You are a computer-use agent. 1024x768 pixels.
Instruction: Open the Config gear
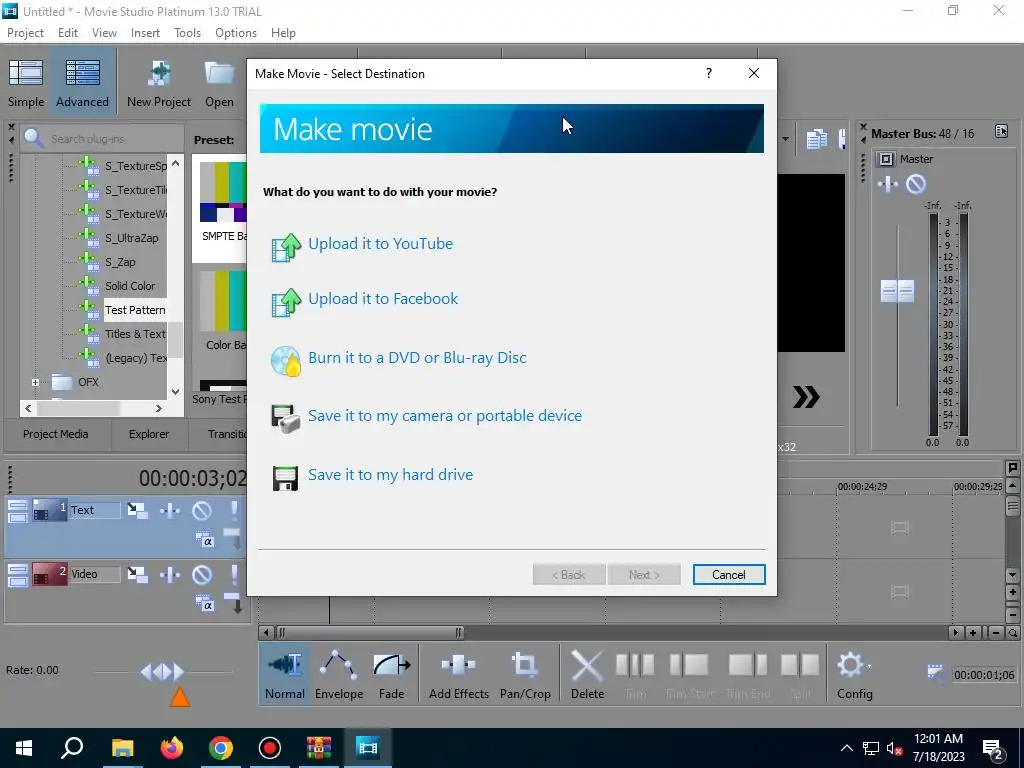tap(854, 674)
